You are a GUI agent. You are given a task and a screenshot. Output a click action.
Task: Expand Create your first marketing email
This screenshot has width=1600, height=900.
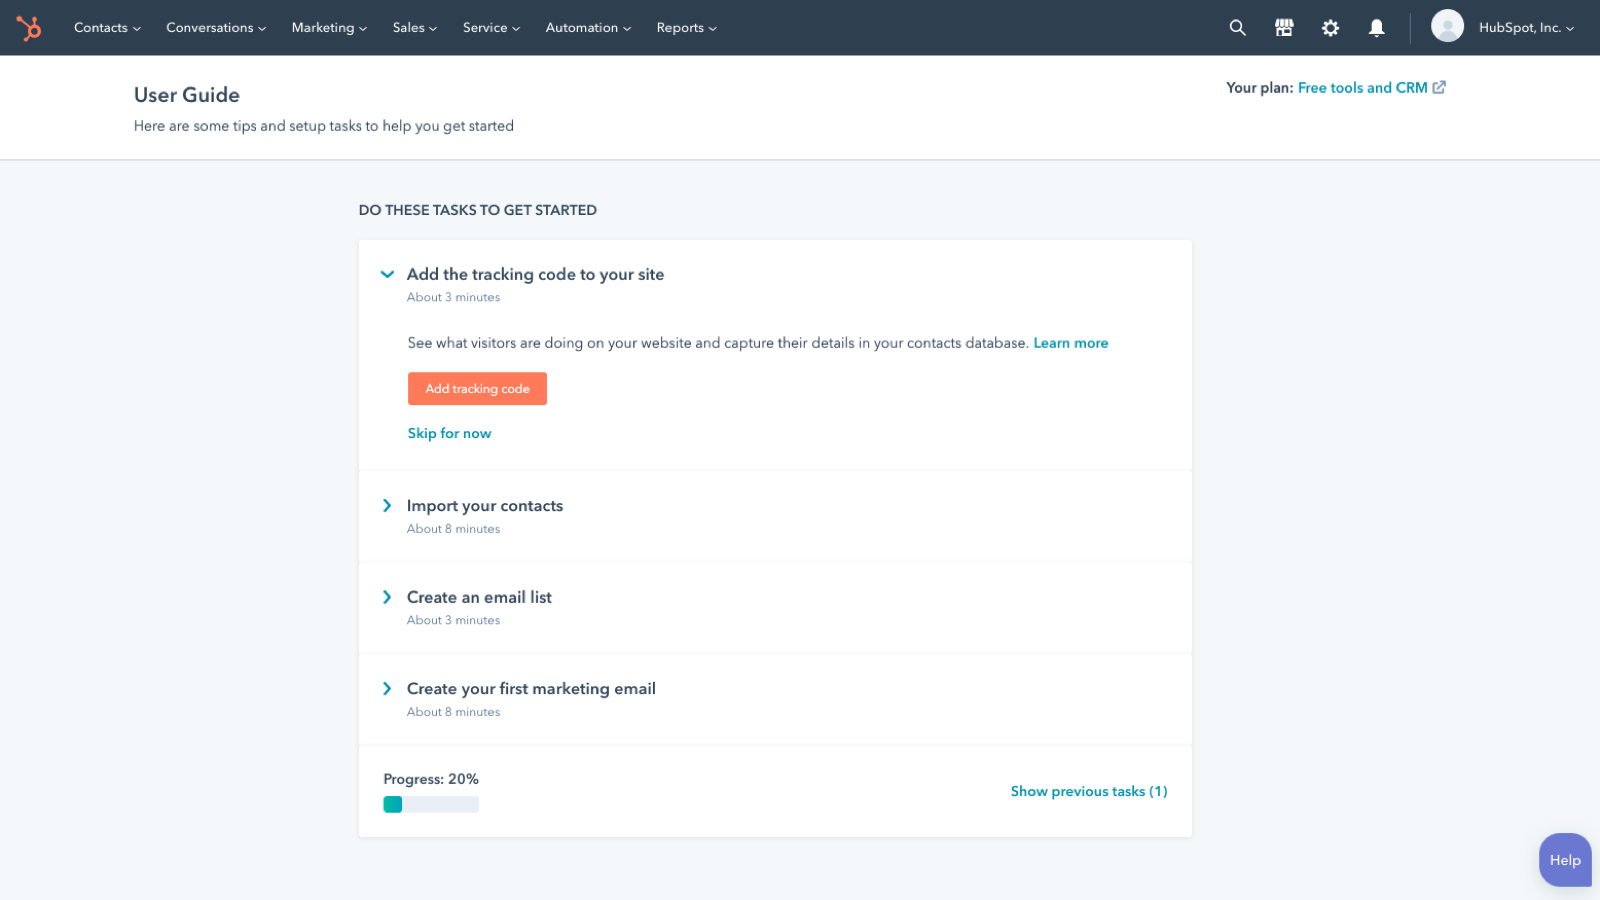click(x=387, y=688)
